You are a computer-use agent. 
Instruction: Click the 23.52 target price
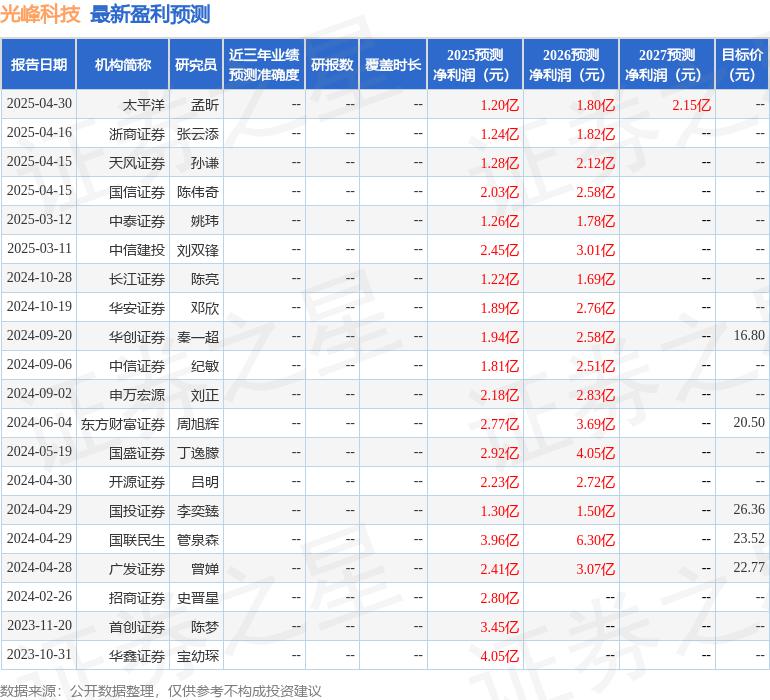click(x=749, y=538)
